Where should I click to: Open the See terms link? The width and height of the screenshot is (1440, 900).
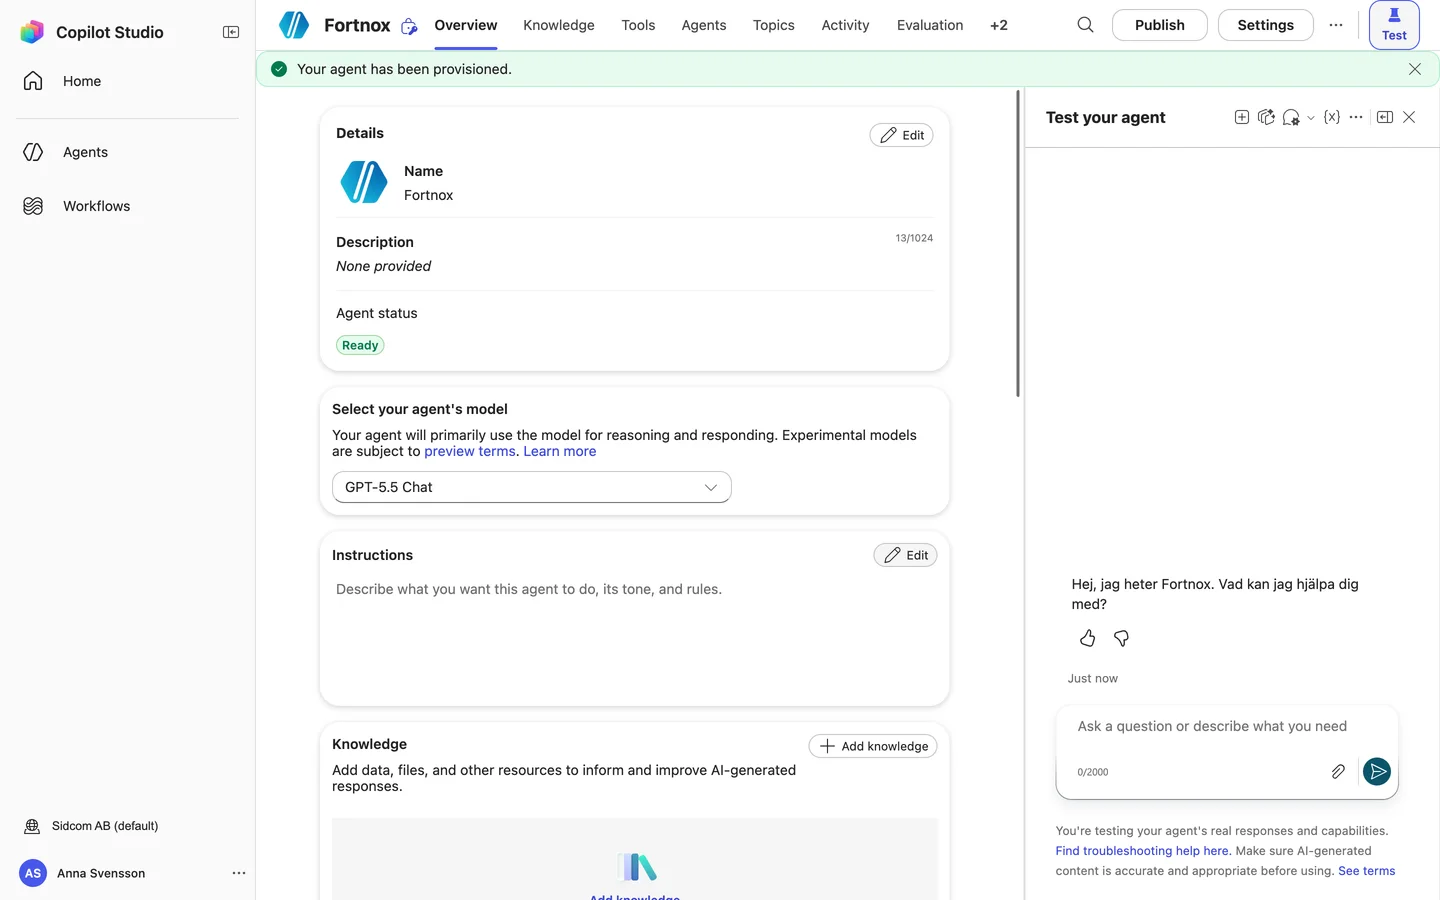1367,871
